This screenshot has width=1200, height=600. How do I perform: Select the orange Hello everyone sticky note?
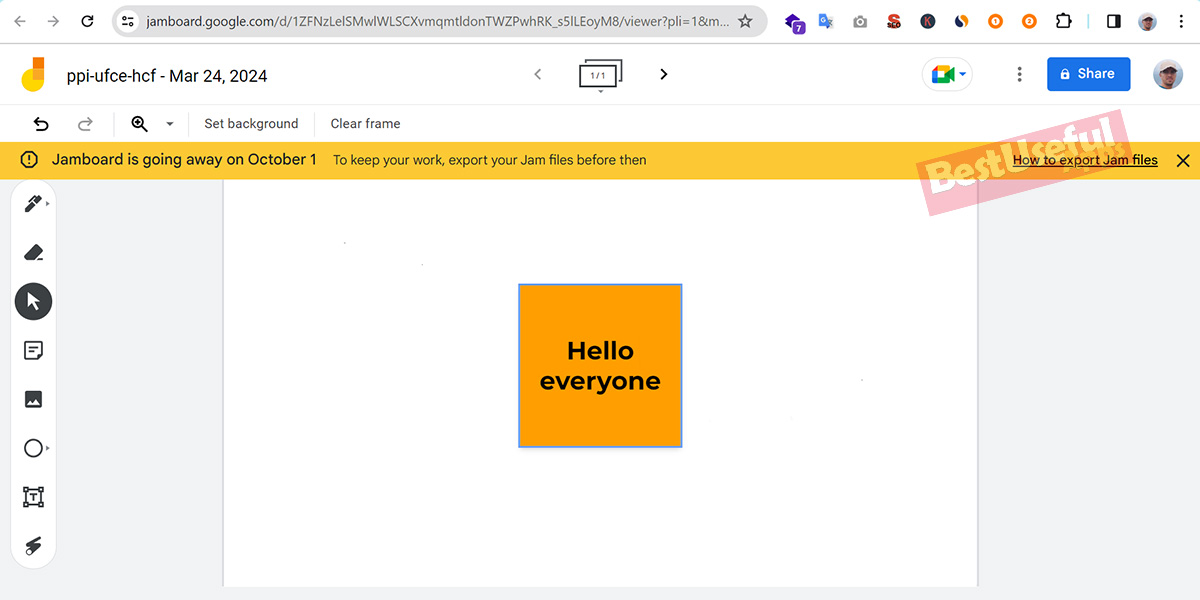600,366
